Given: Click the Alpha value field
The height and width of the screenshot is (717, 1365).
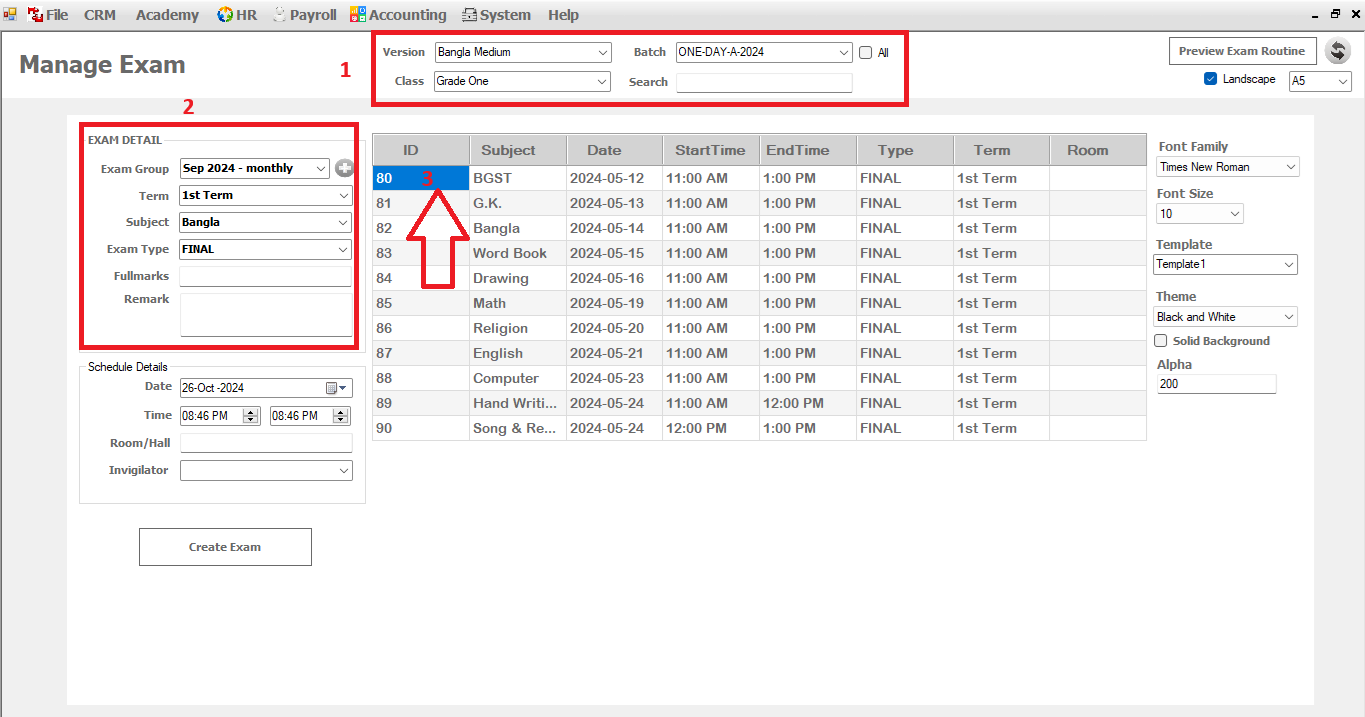Looking at the screenshot, I should point(1216,383).
